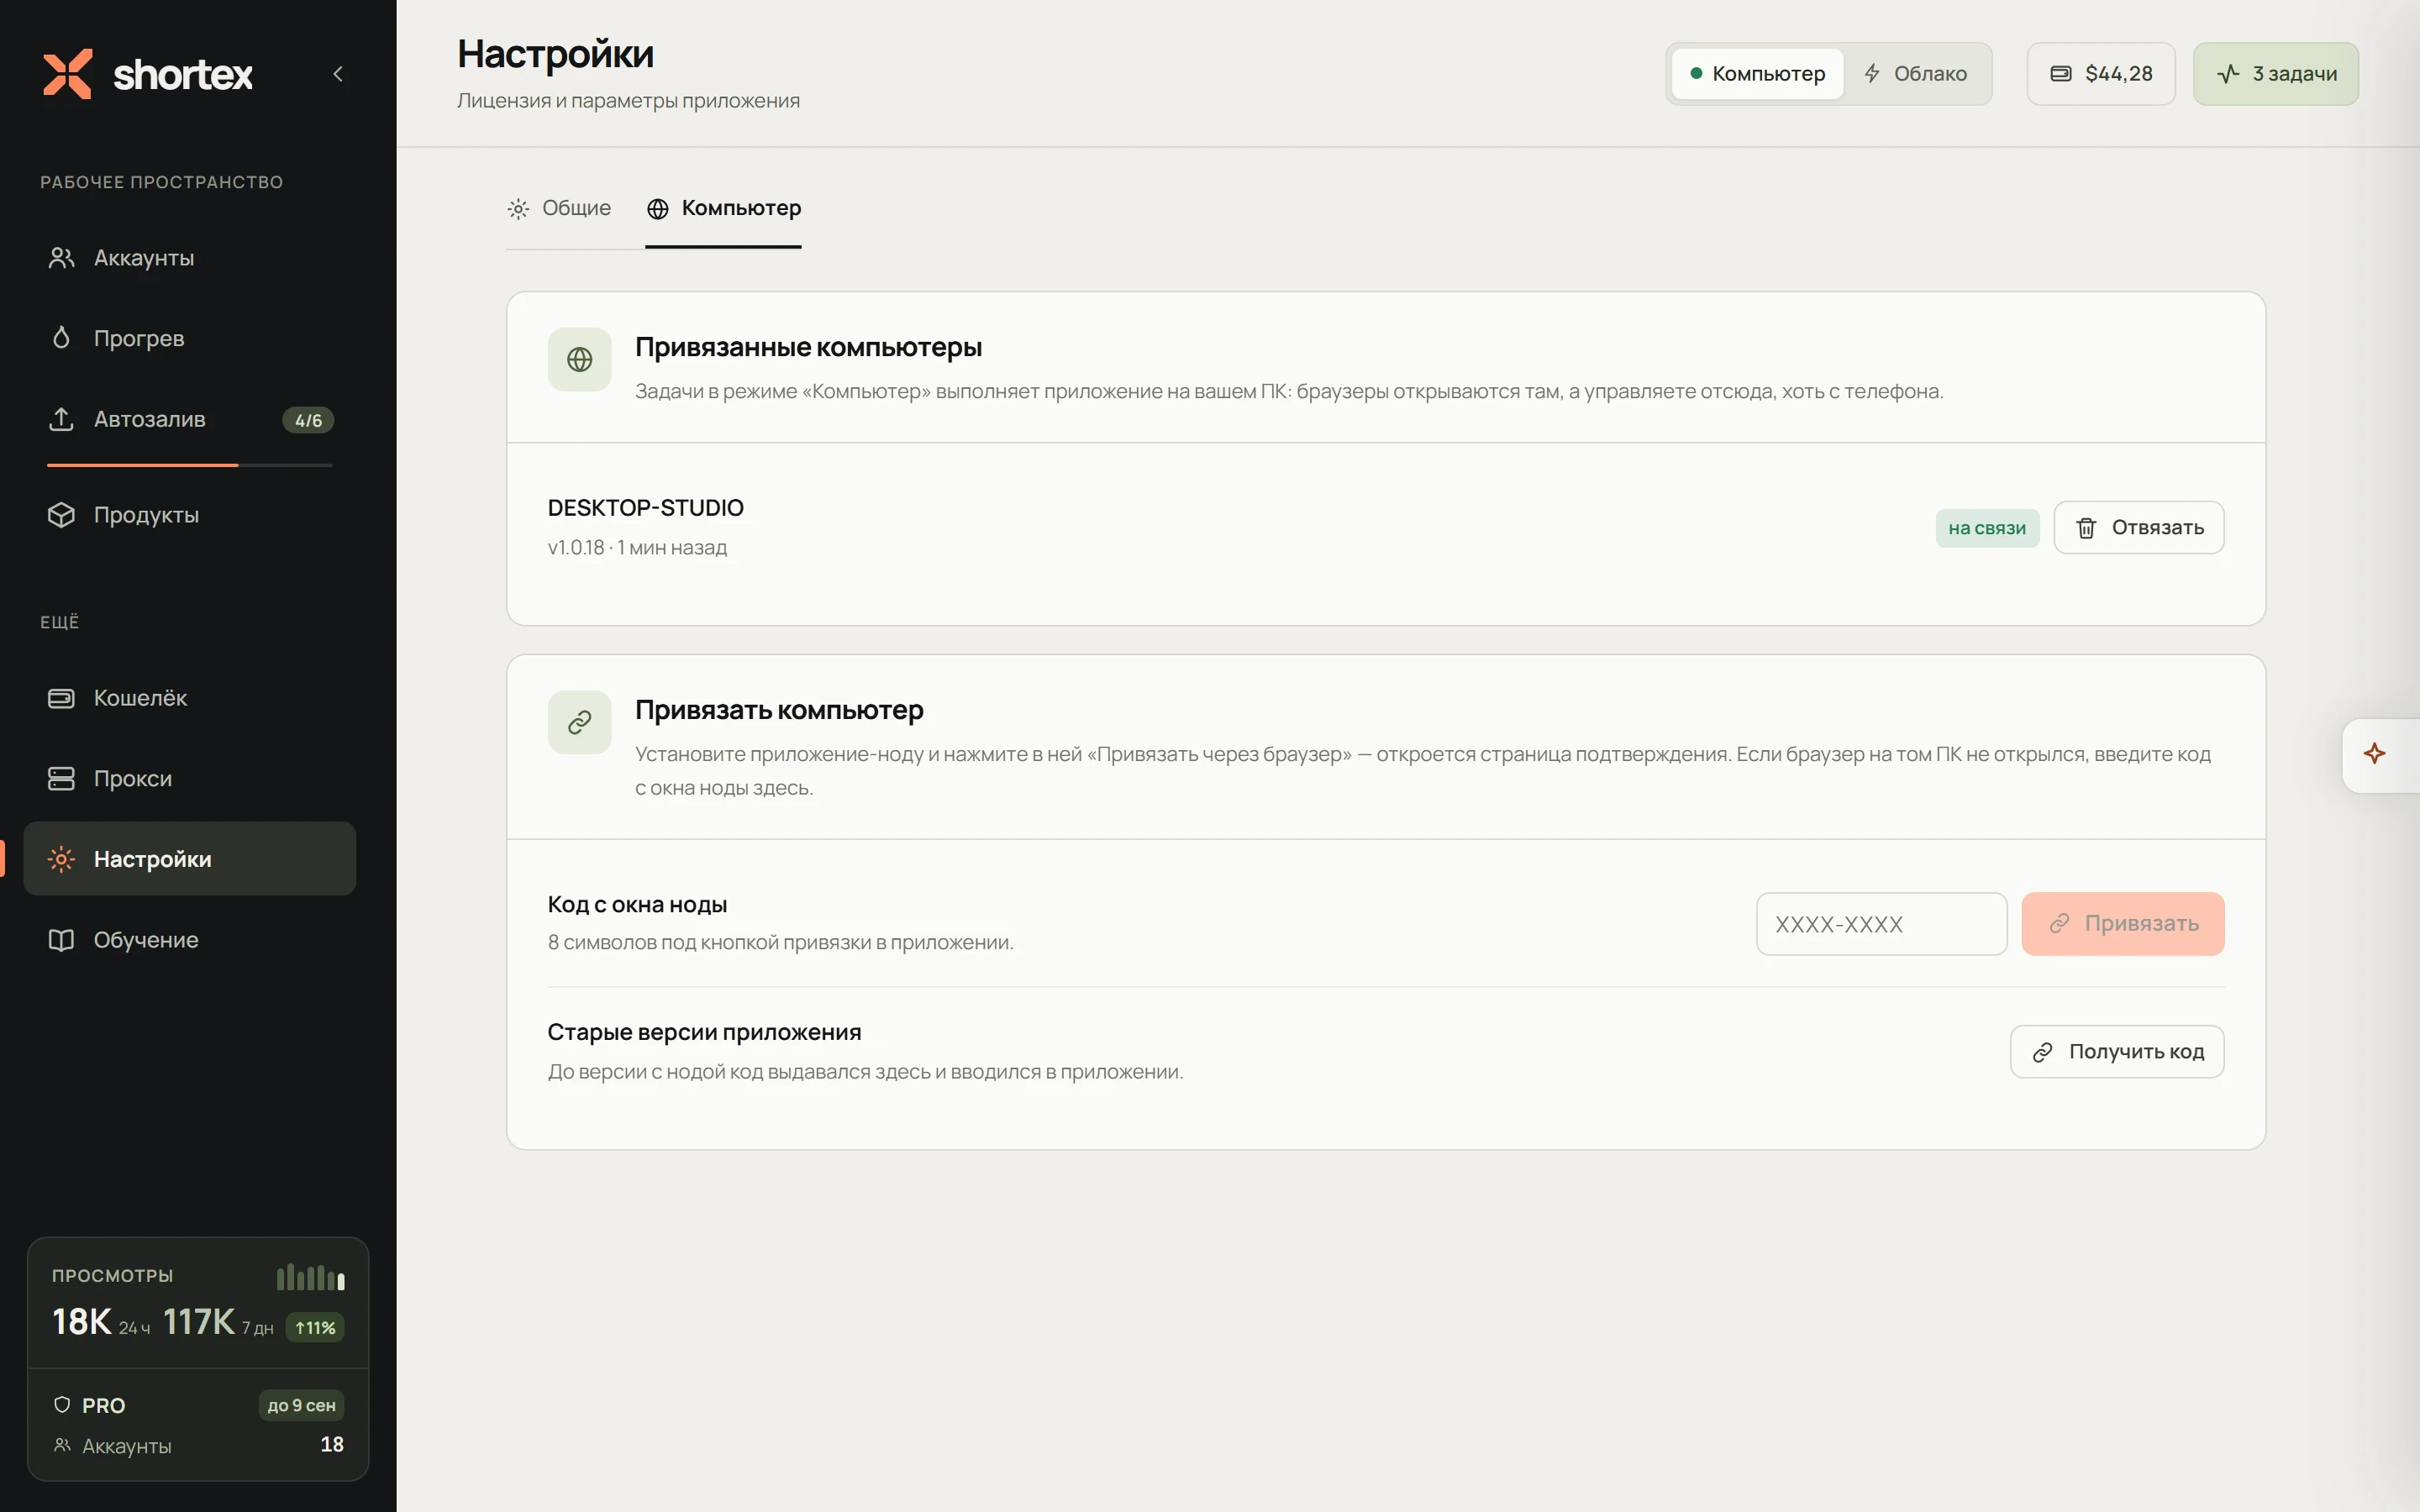Click the PRO shield icon
Screen dimensions: 2420x1512
62,1405
